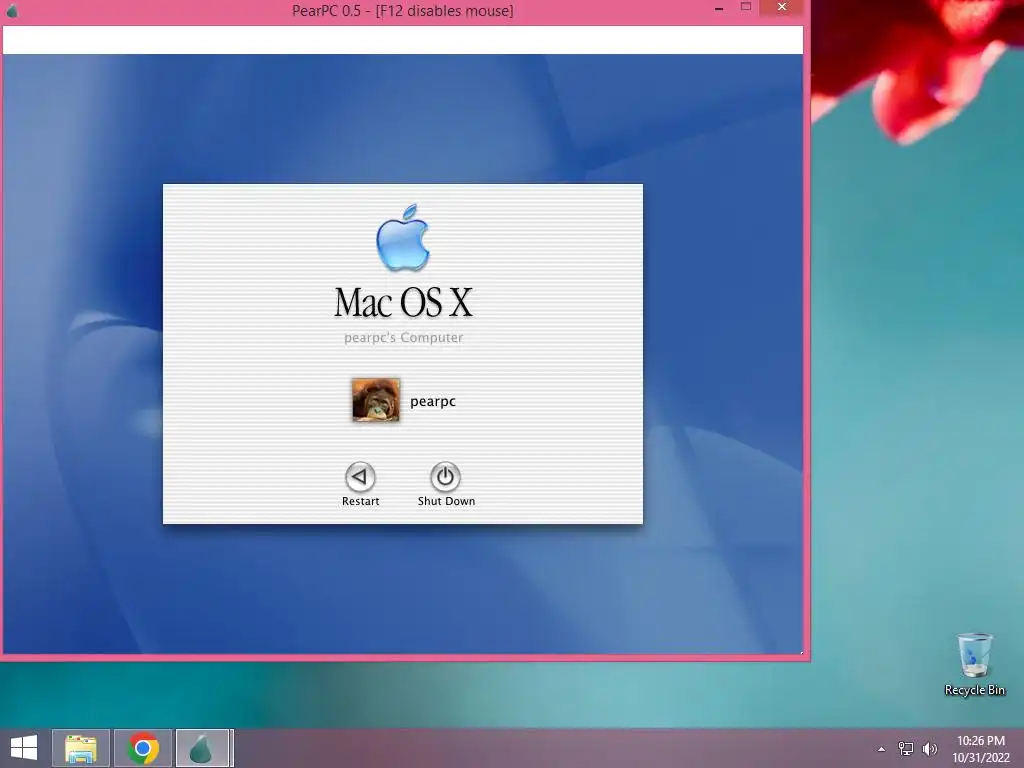Screen dimensions: 1024x768
Task: Open the network status tray icon
Action: [x=906, y=748]
